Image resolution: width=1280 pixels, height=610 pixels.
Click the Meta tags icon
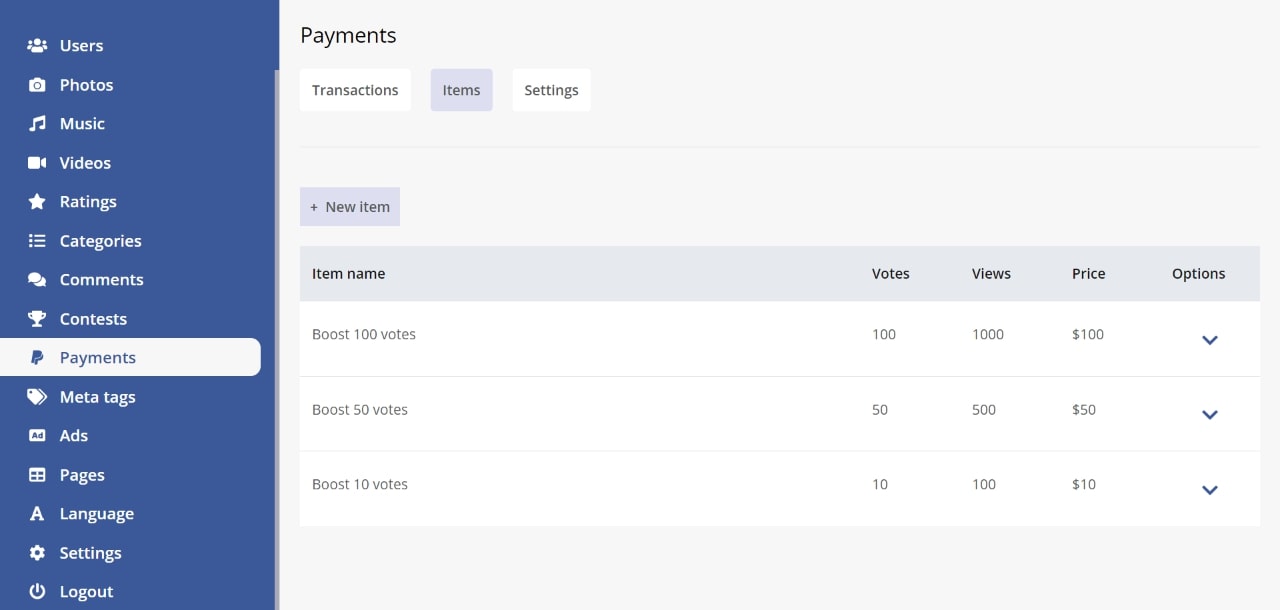click(x=37, y=397)
